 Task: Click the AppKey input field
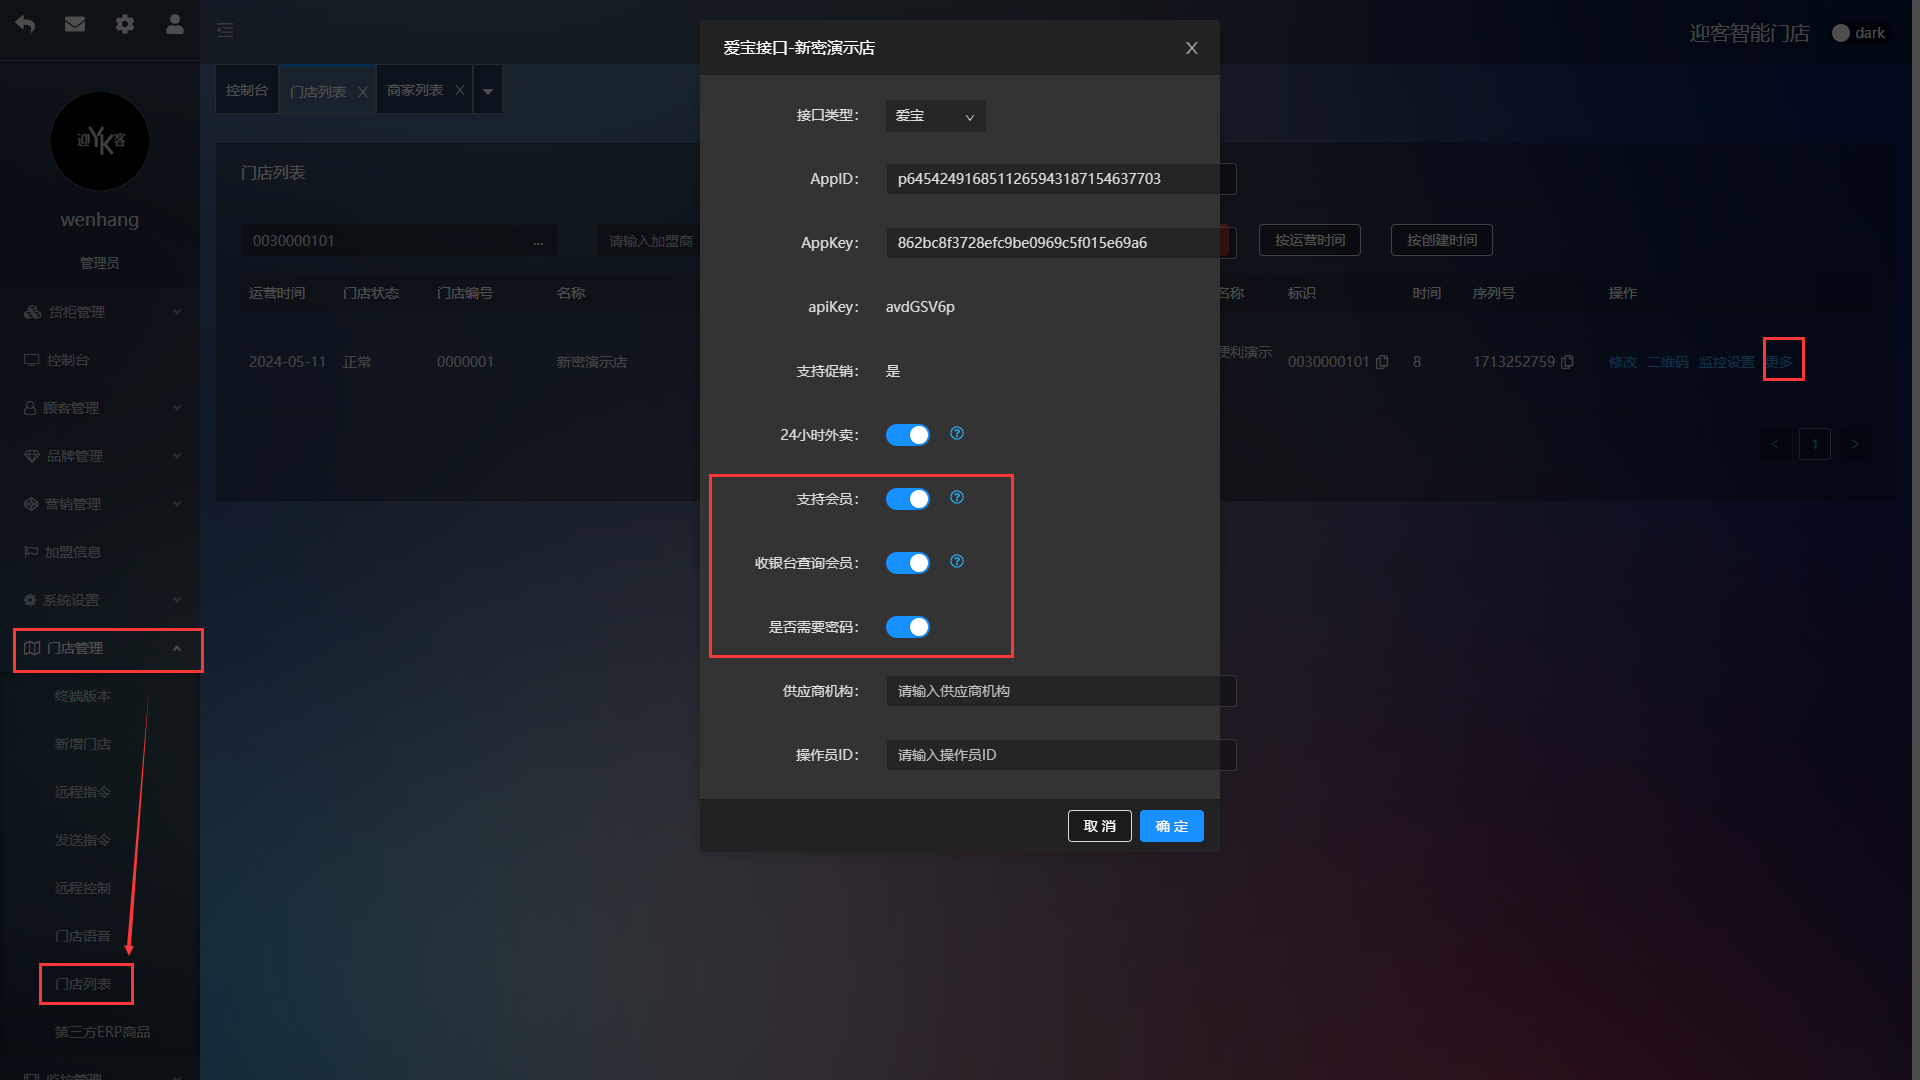point(1061,243)
